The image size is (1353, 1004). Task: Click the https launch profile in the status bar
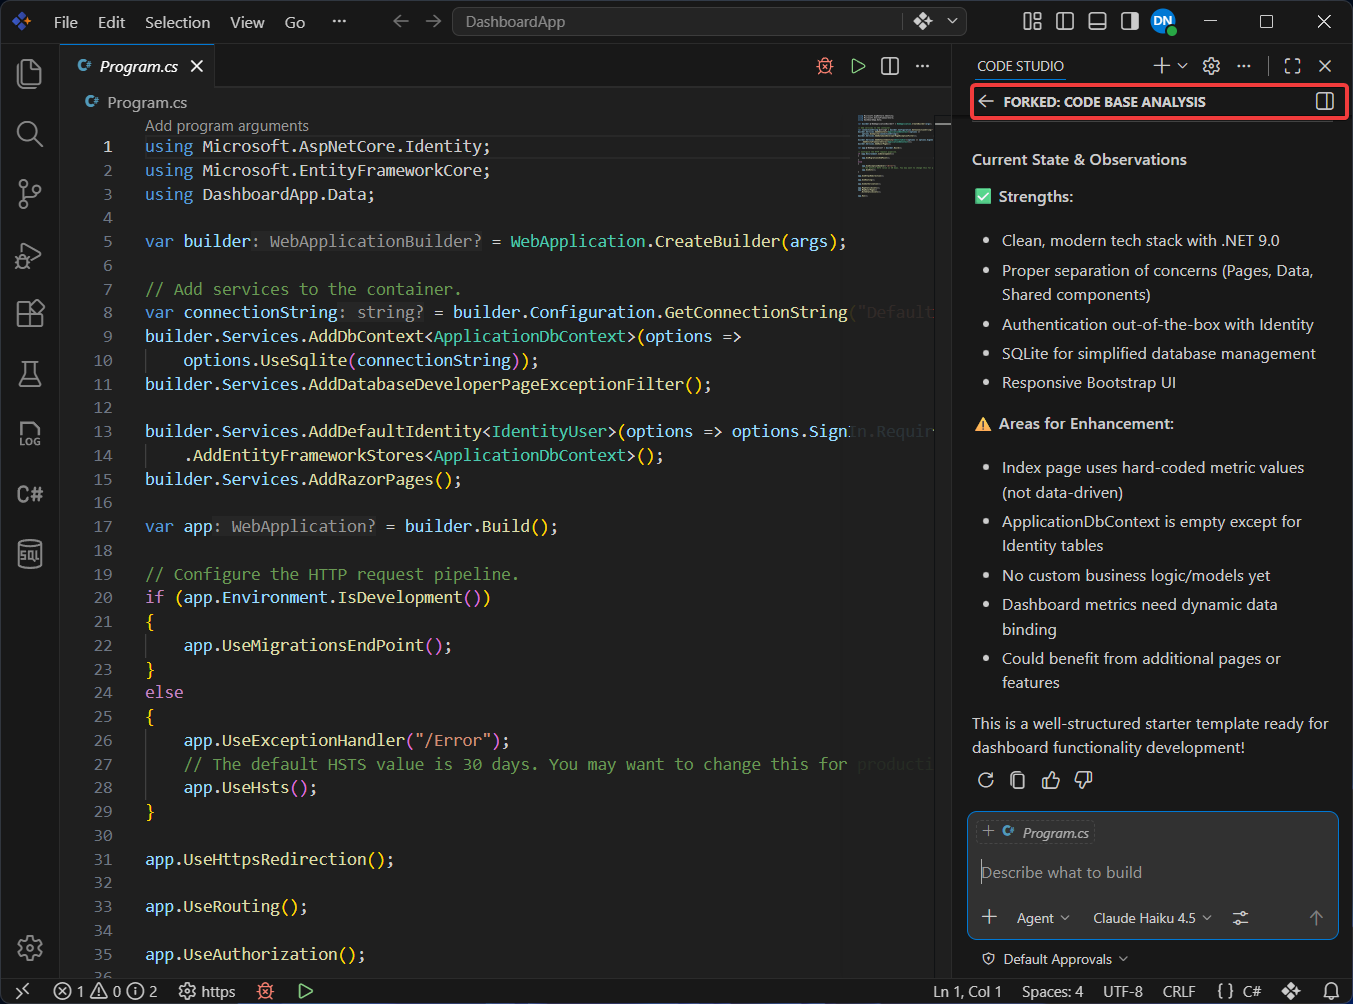coord(207,991)
